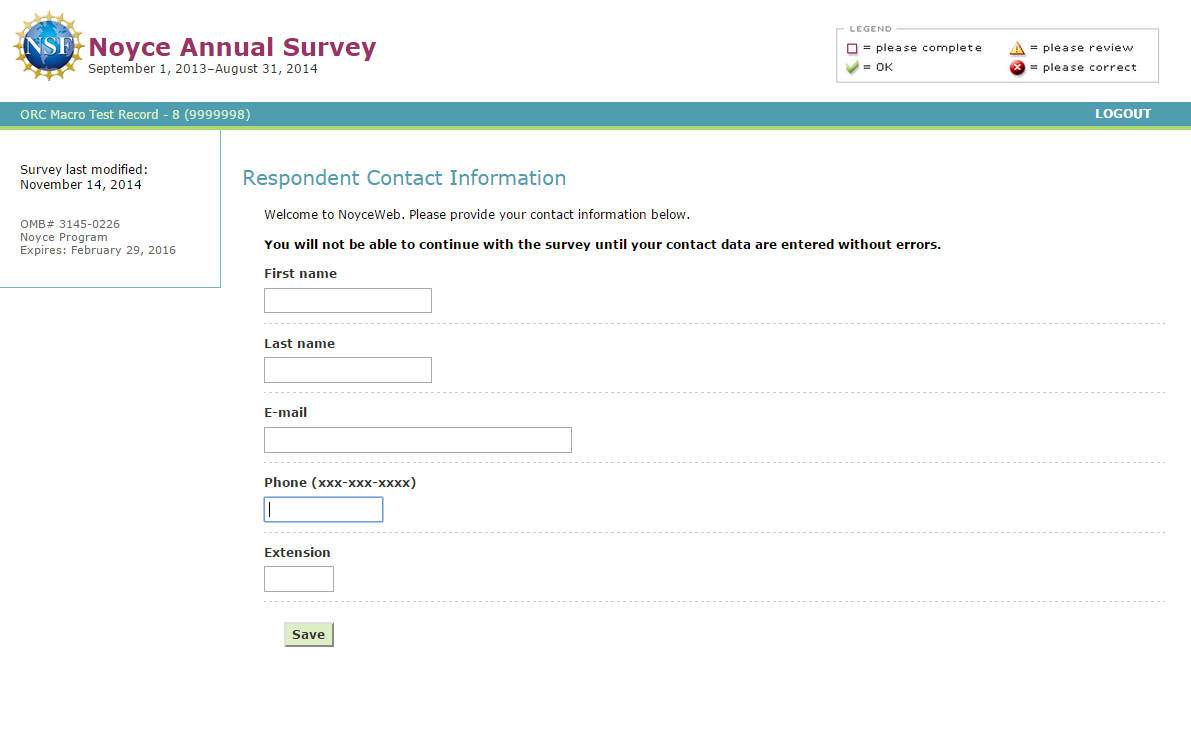The height and width of the screenshot is (754, 1191).
Task: Click the 'Extension' field label
Action: coord(297,553)
